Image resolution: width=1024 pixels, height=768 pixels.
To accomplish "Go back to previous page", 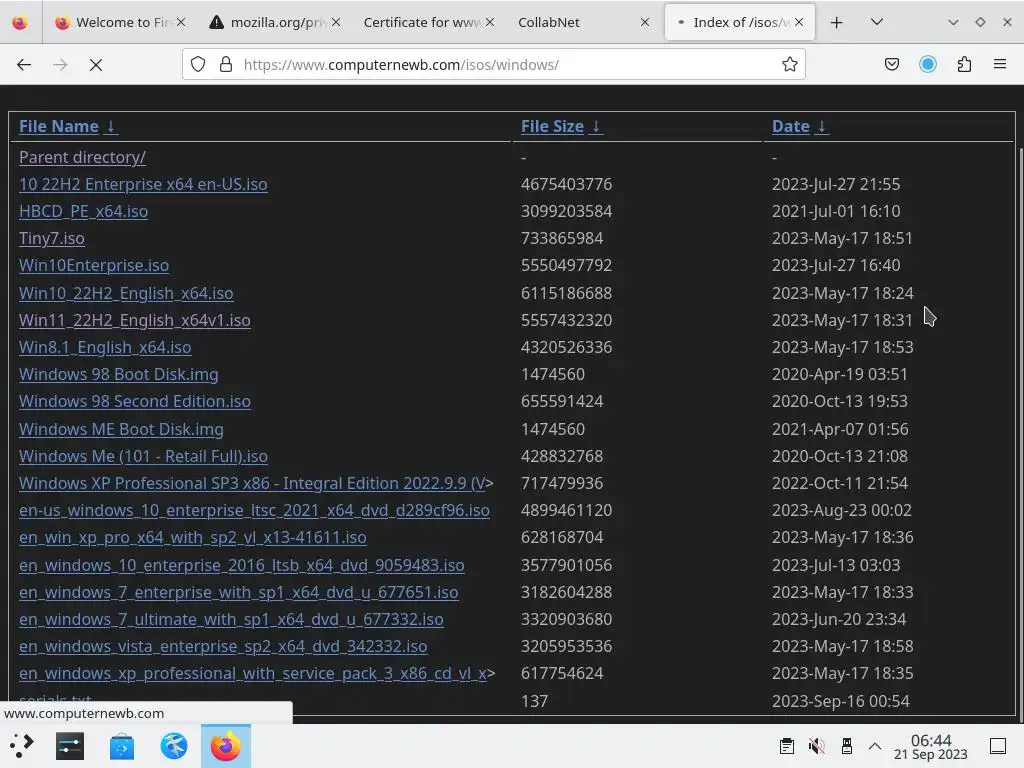I will pos(24,65).
